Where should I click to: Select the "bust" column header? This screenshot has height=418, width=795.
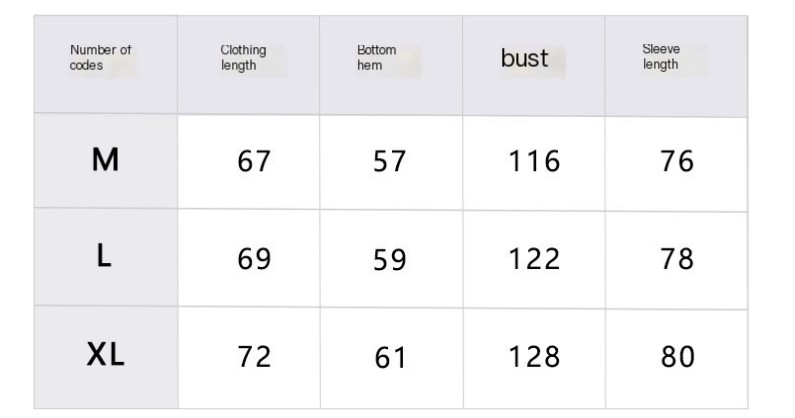click(x=525, y=58)
